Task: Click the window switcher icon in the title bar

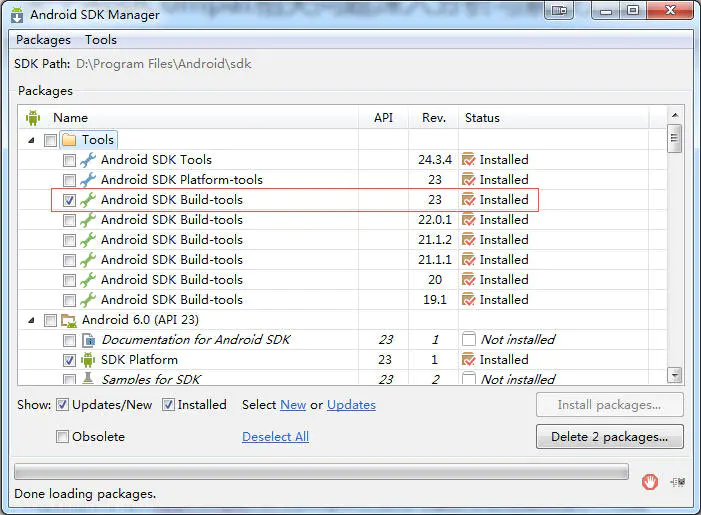Action: pyautogui.click(x=559, y=10)
